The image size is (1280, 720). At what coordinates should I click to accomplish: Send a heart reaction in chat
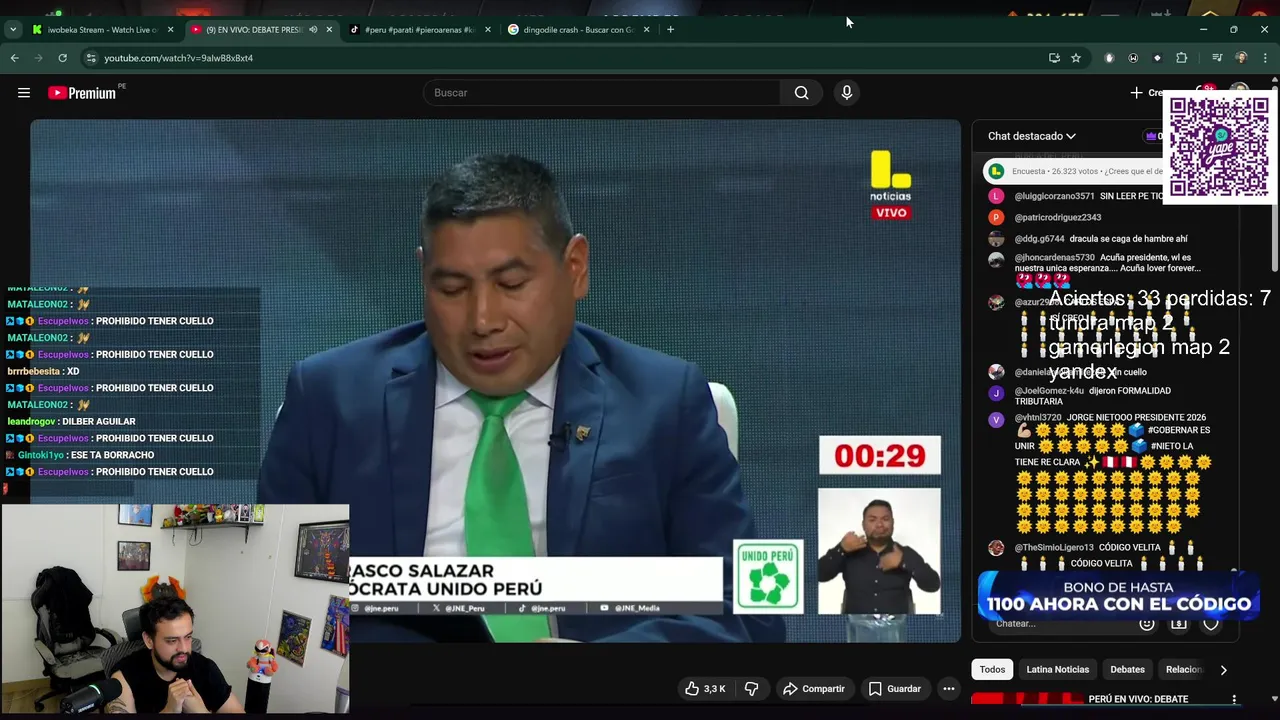(1211, 624)
